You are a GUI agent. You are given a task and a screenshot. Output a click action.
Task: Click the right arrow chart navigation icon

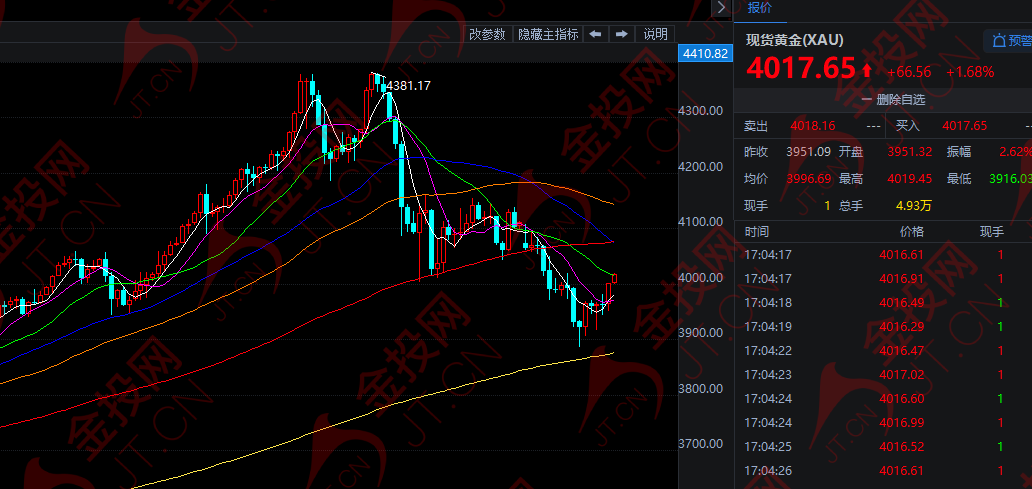point(621,34)
